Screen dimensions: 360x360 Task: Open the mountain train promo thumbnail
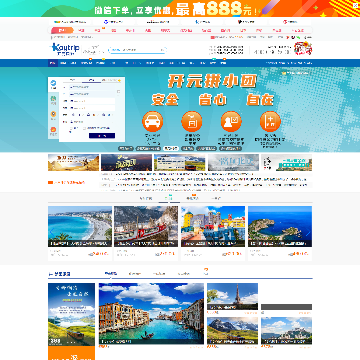(x=180, y=162)
